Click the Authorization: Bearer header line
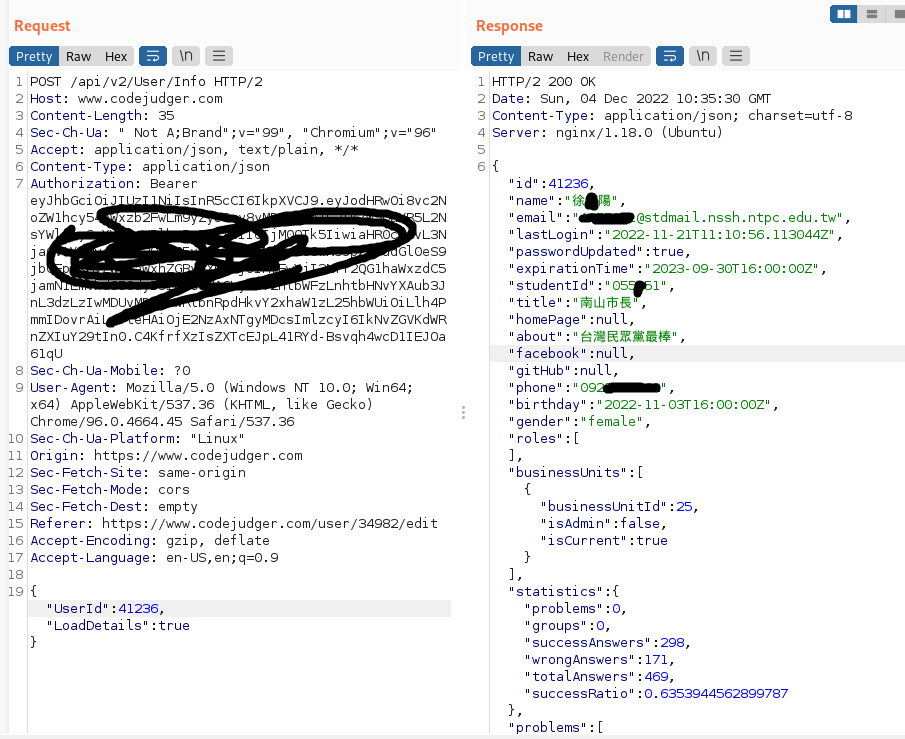Viewport: 905px width, 739px height. pyautogui.click(x=114, y=184)
